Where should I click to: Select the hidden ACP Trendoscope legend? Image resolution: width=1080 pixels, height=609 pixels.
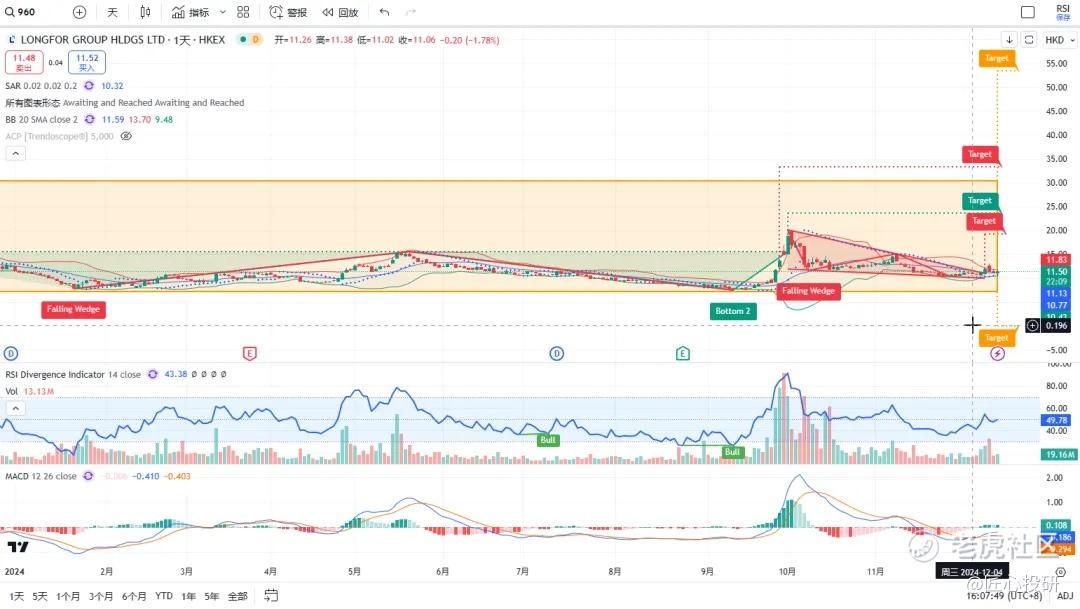pos(59,136)
